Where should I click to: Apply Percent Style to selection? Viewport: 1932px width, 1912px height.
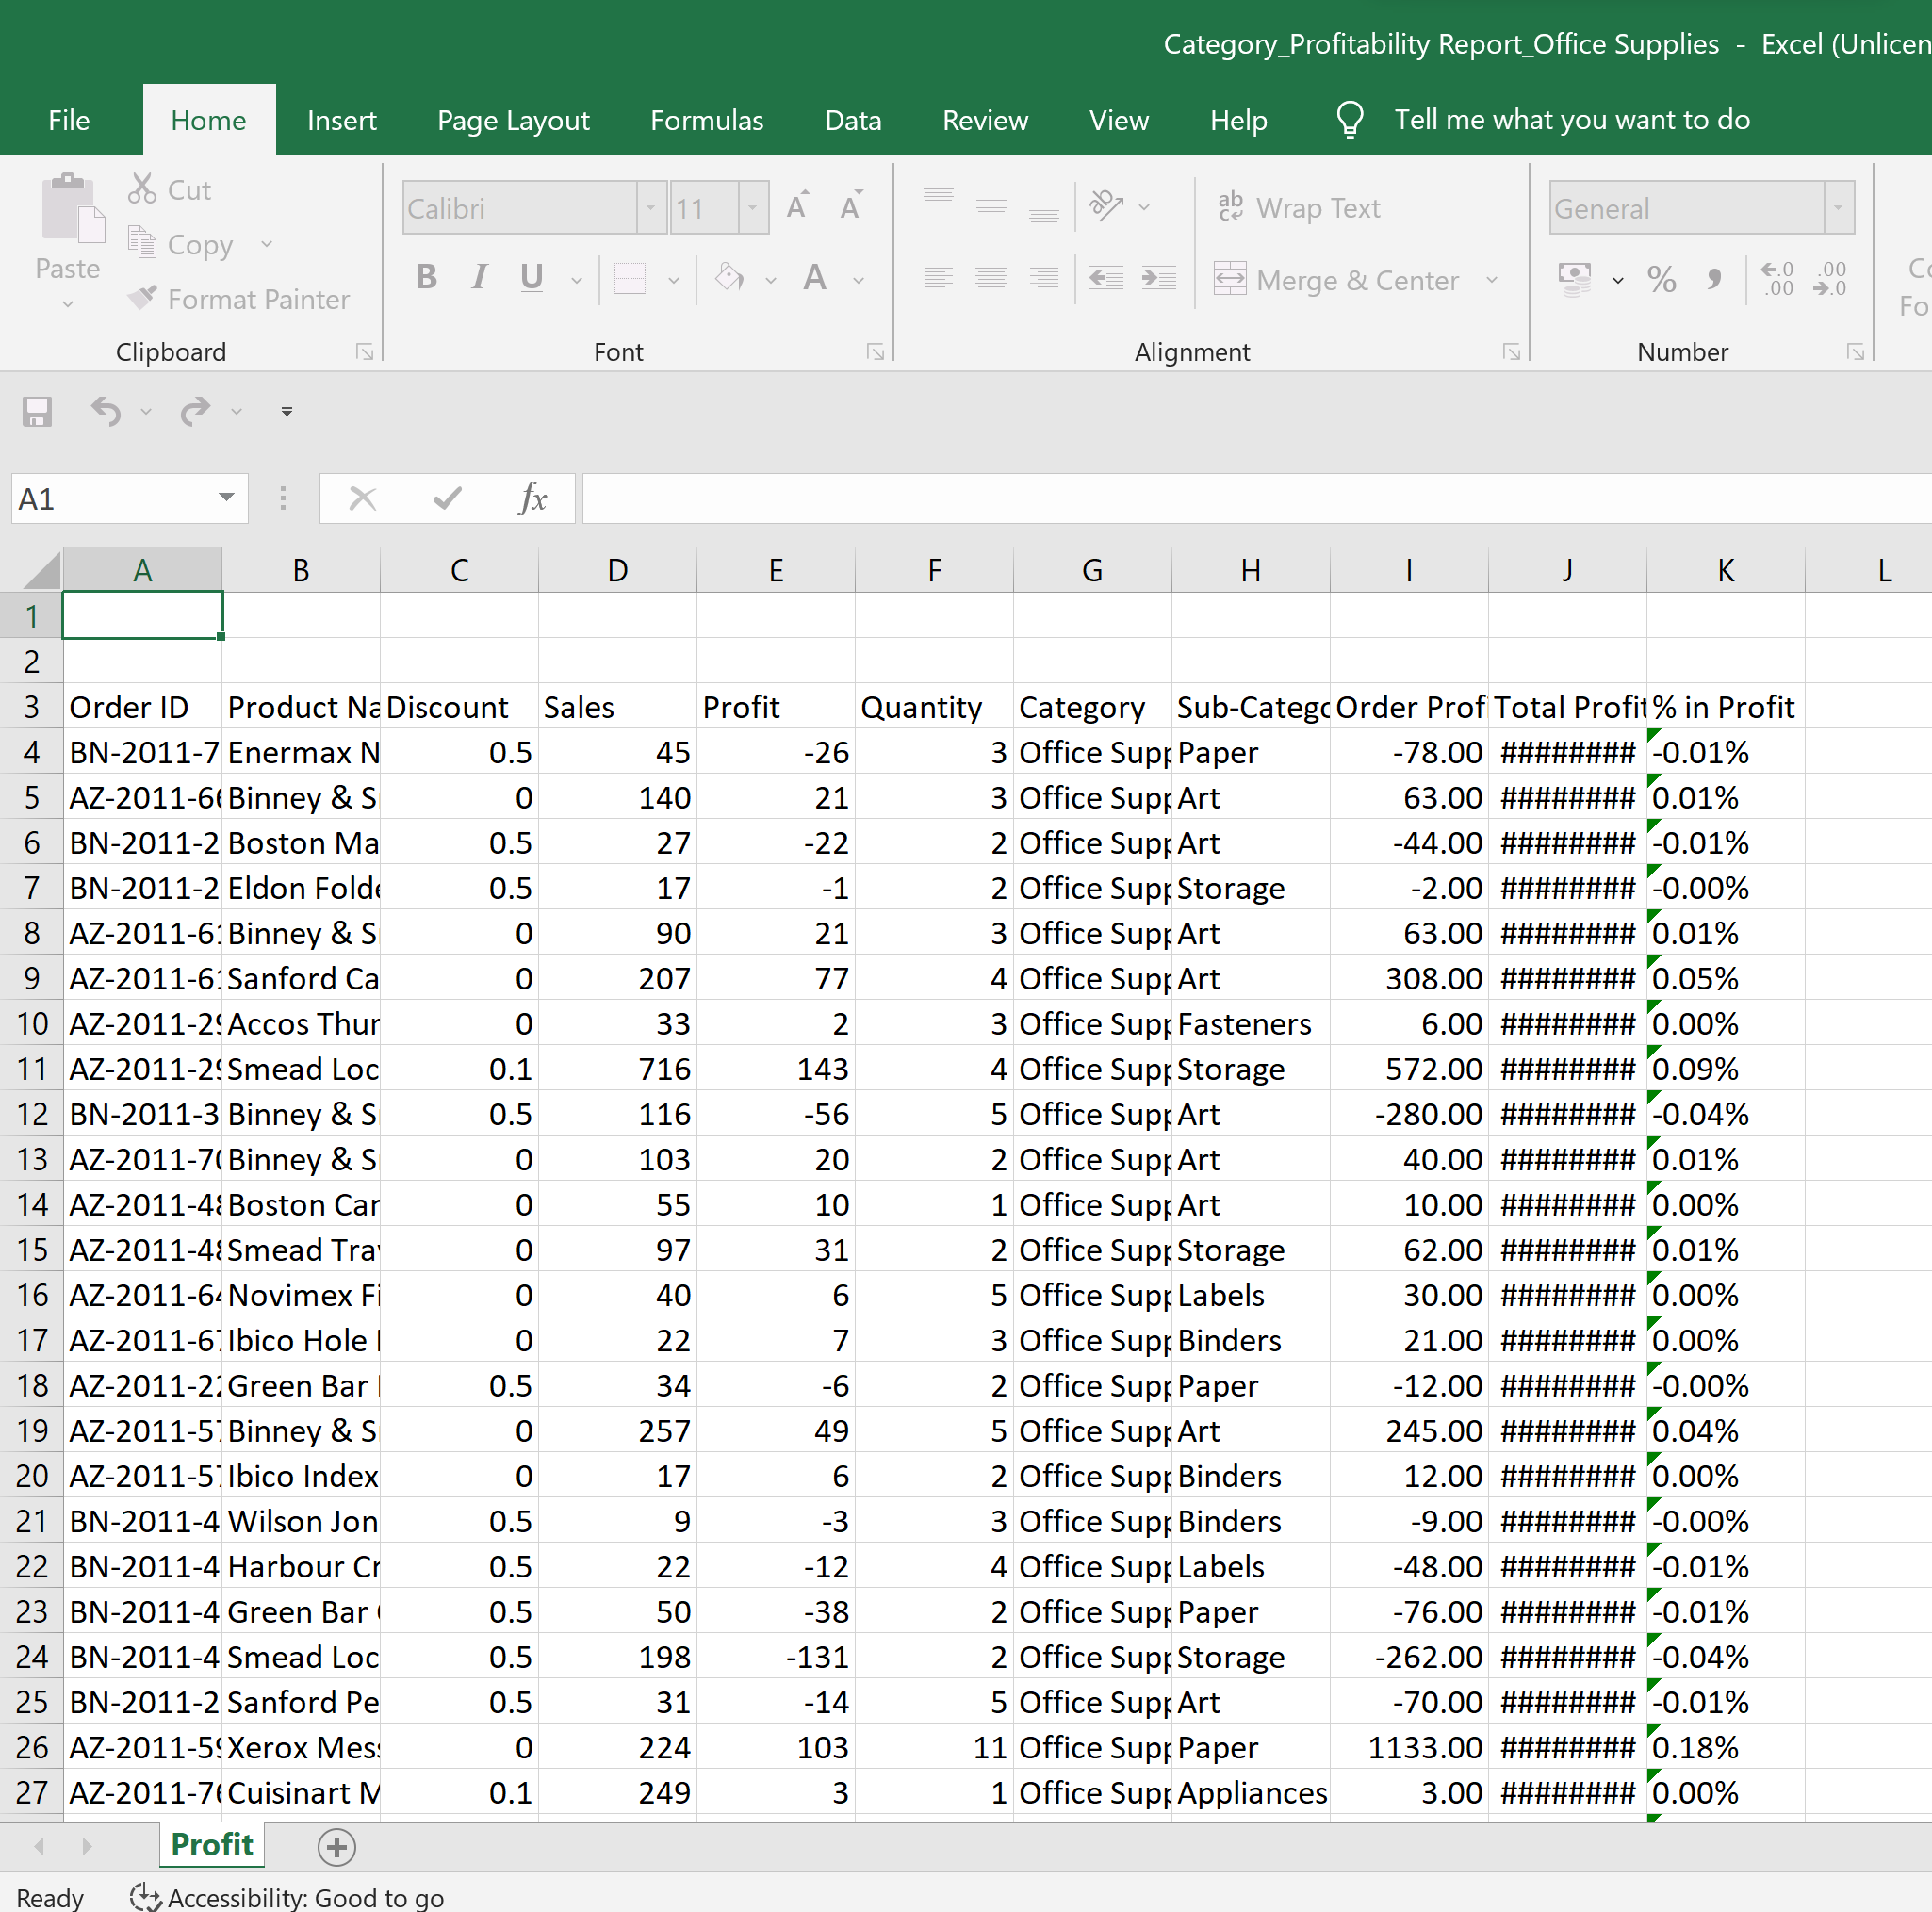1662,280
